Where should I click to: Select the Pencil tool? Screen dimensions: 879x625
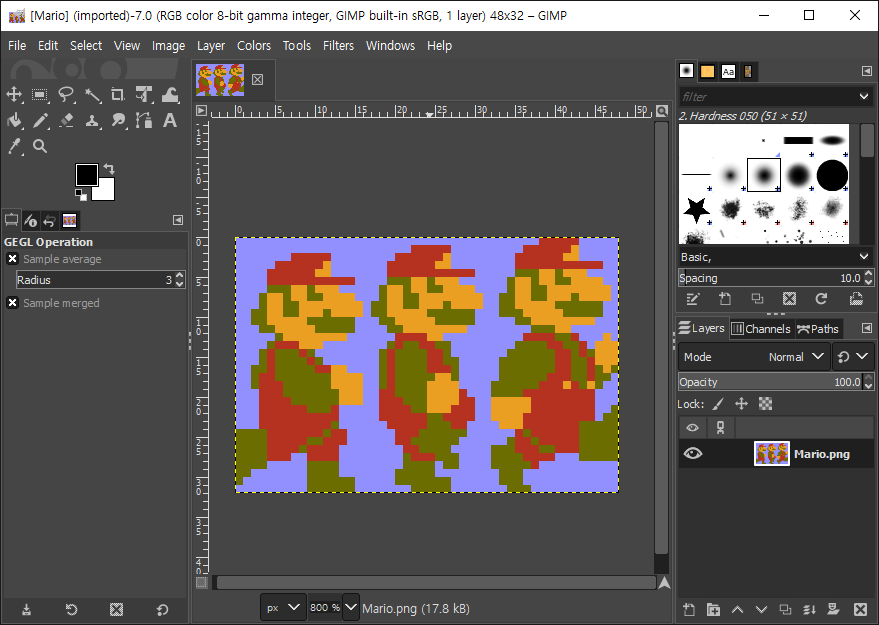[x=40, y=120]
